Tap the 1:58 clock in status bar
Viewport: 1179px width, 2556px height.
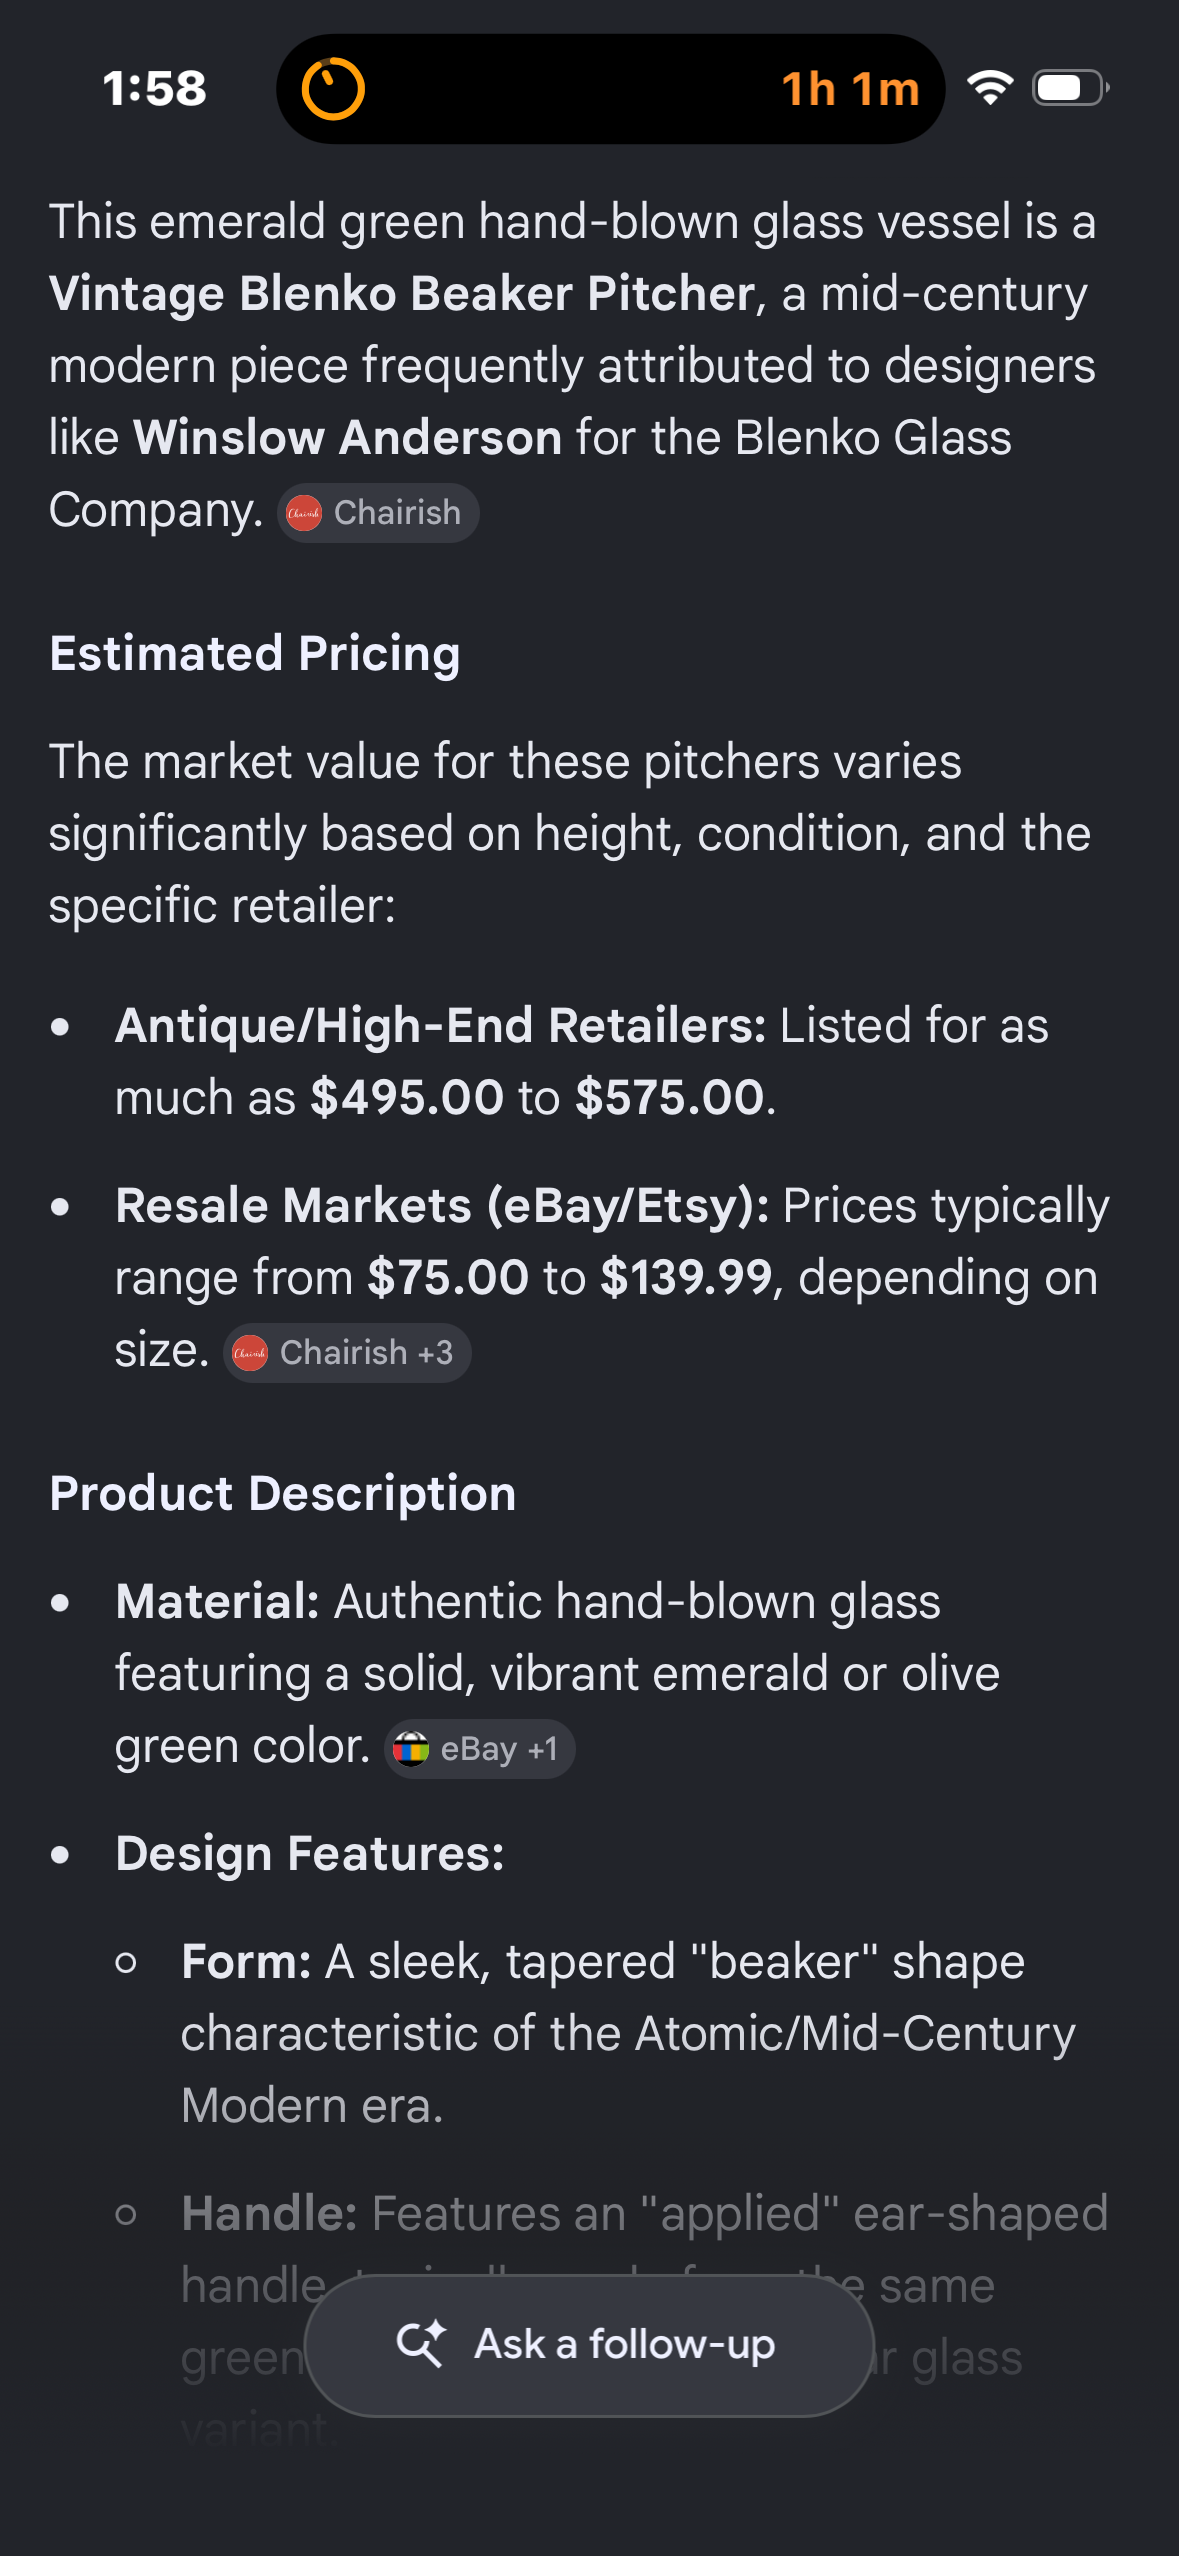(x=155, y=88)
